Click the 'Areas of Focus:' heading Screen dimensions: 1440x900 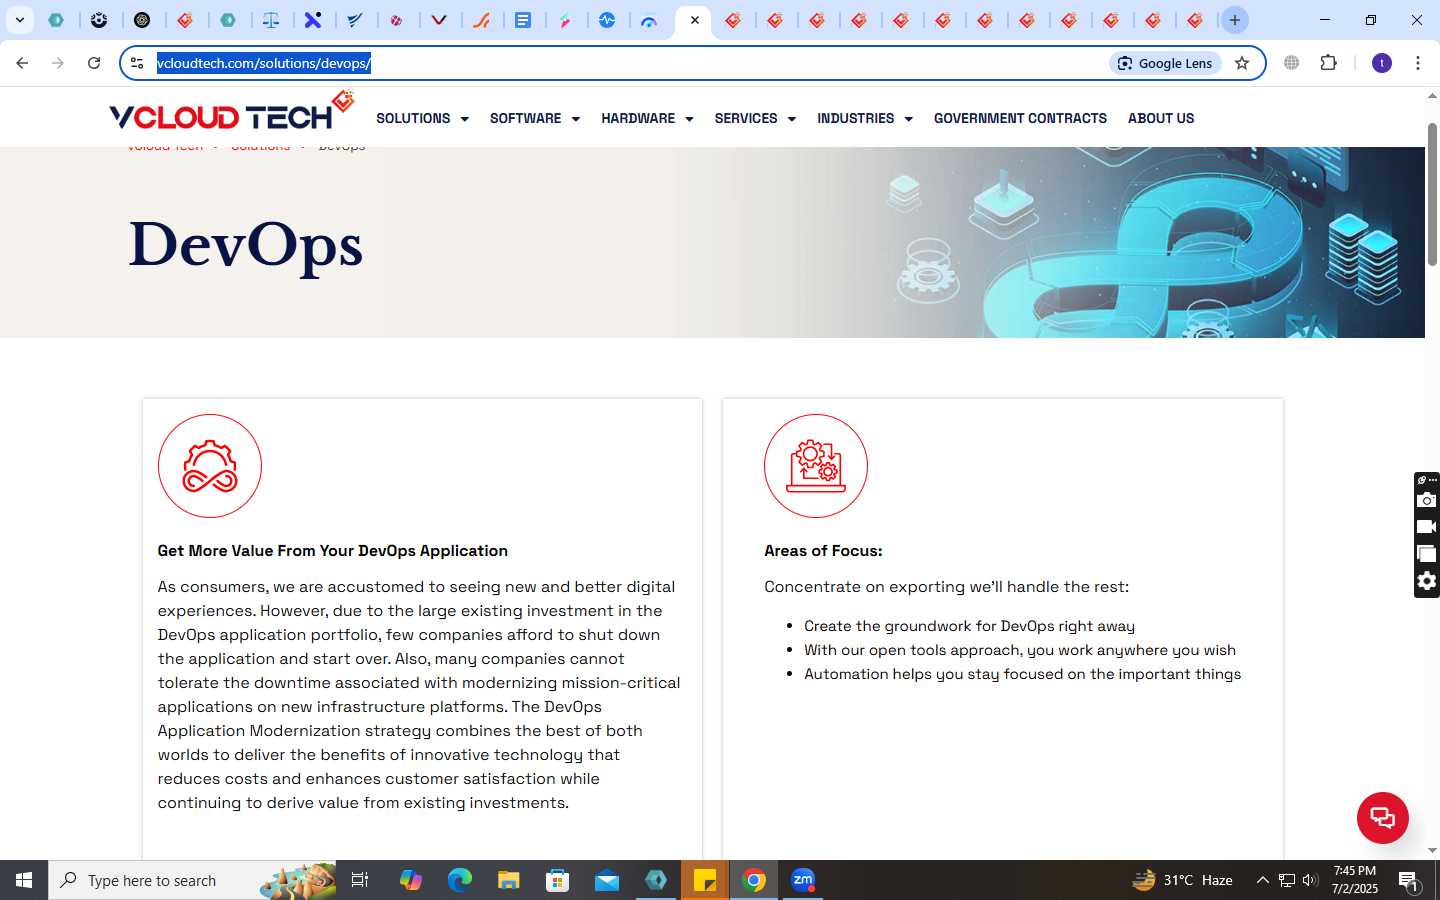point(823,551)
